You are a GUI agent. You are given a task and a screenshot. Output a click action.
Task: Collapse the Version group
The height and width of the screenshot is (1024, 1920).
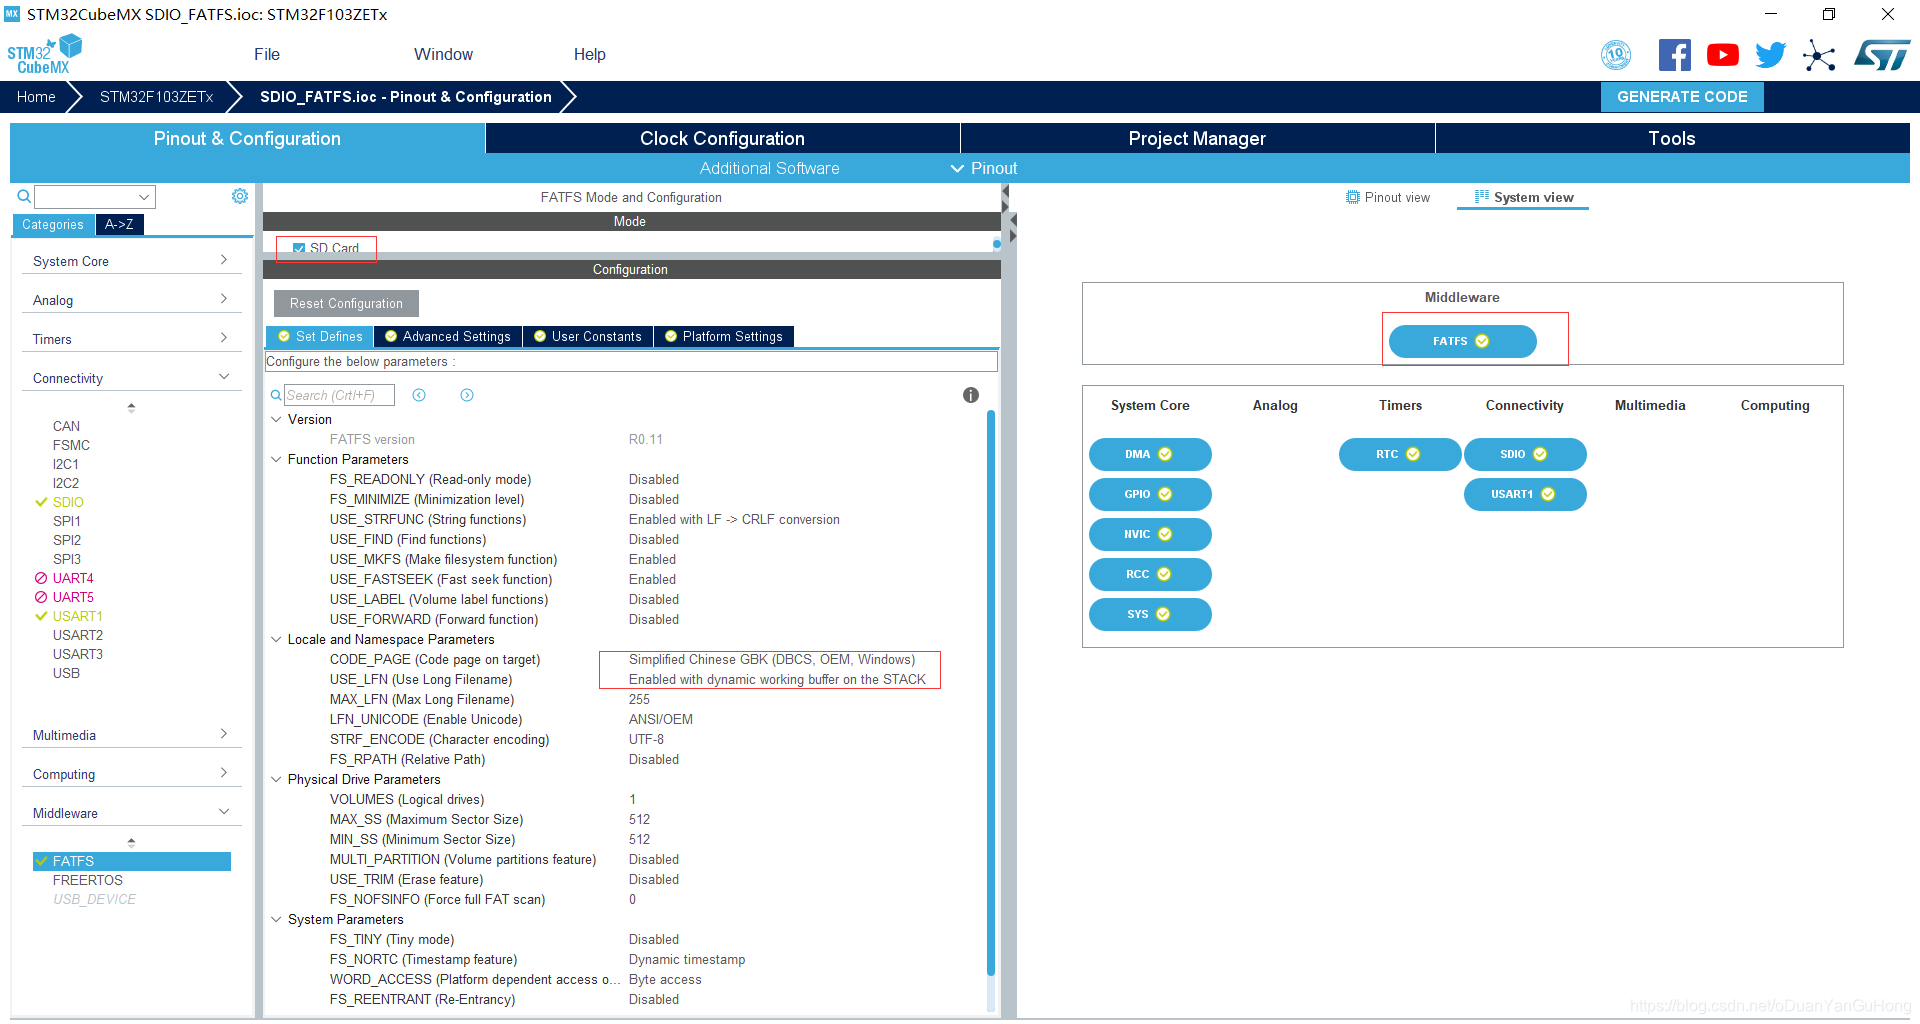tap(276, 419)
